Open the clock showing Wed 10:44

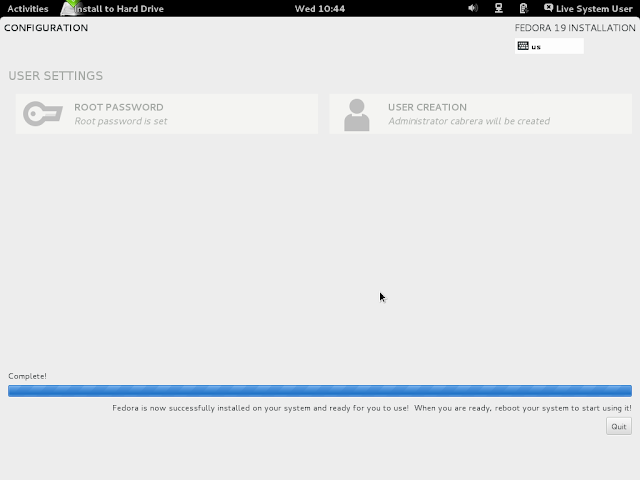tap(320, 9)
